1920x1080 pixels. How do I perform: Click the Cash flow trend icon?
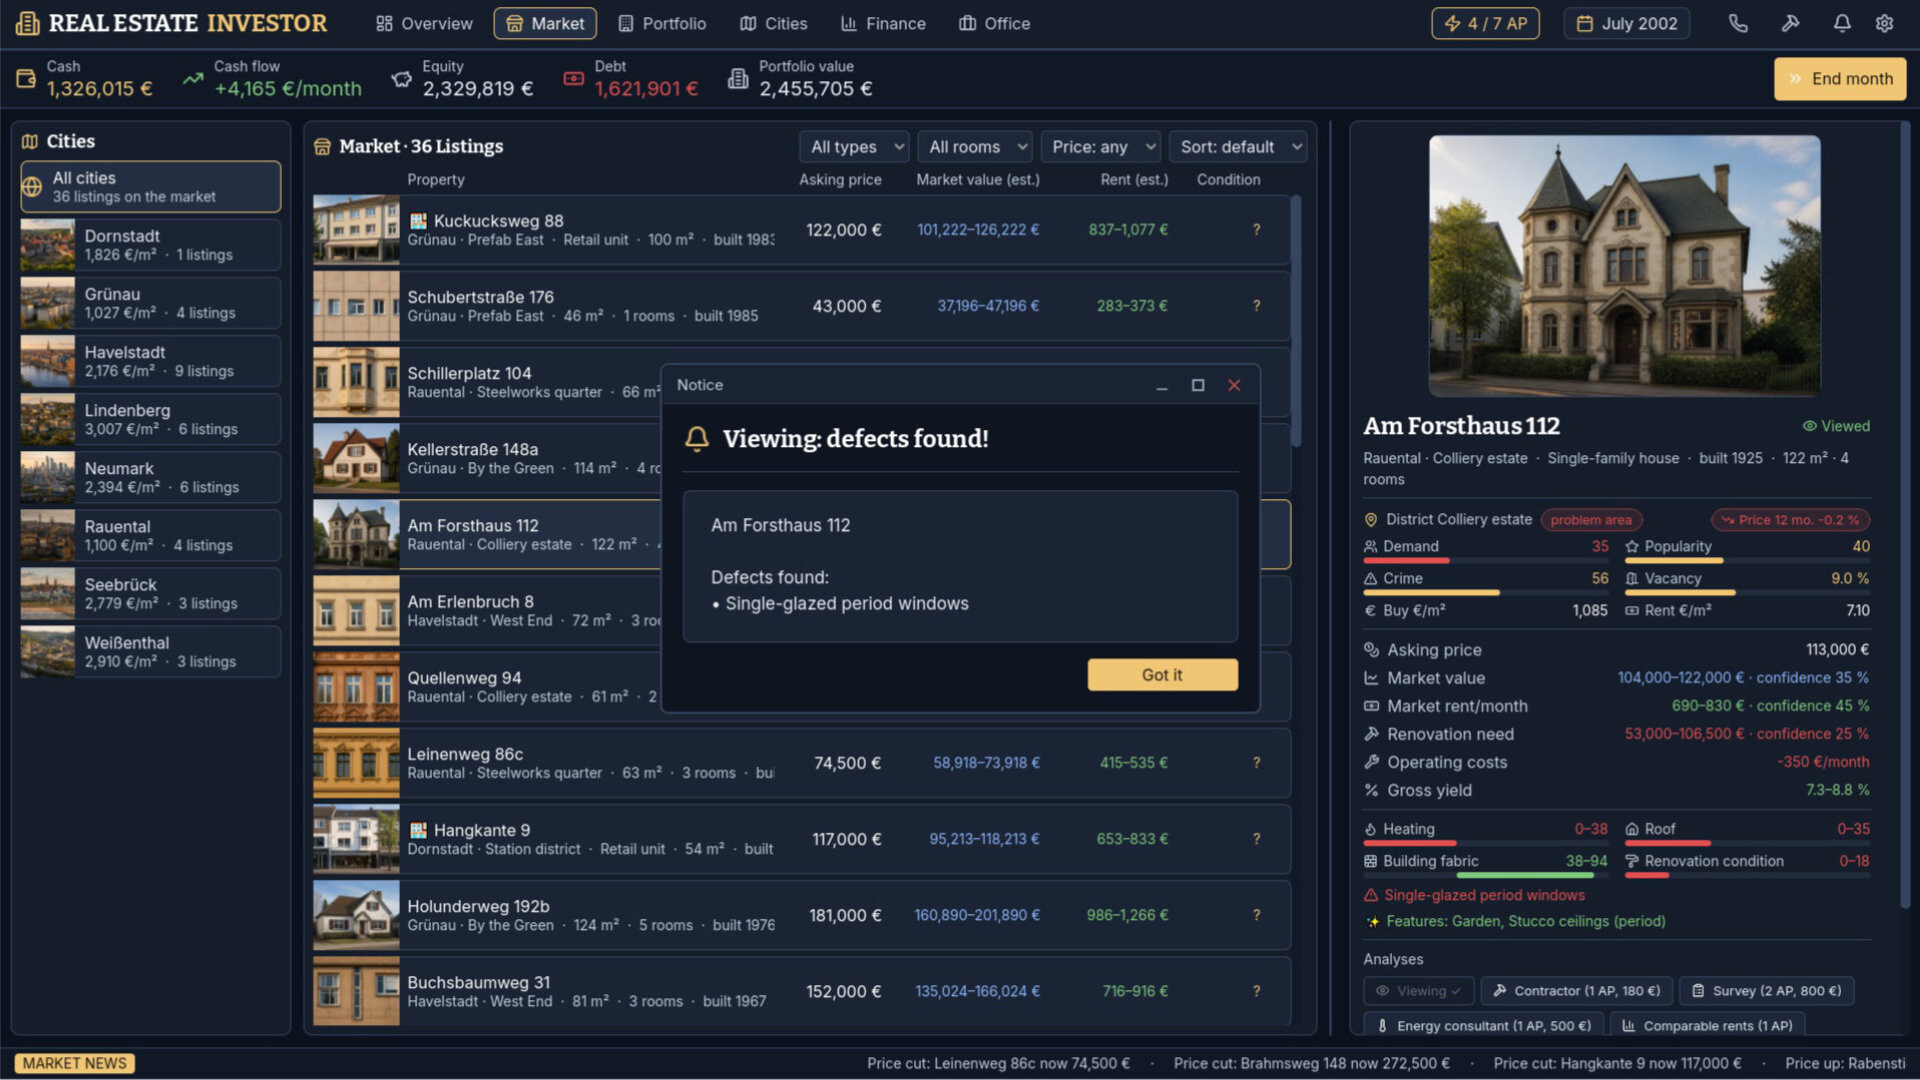(193, 78)
